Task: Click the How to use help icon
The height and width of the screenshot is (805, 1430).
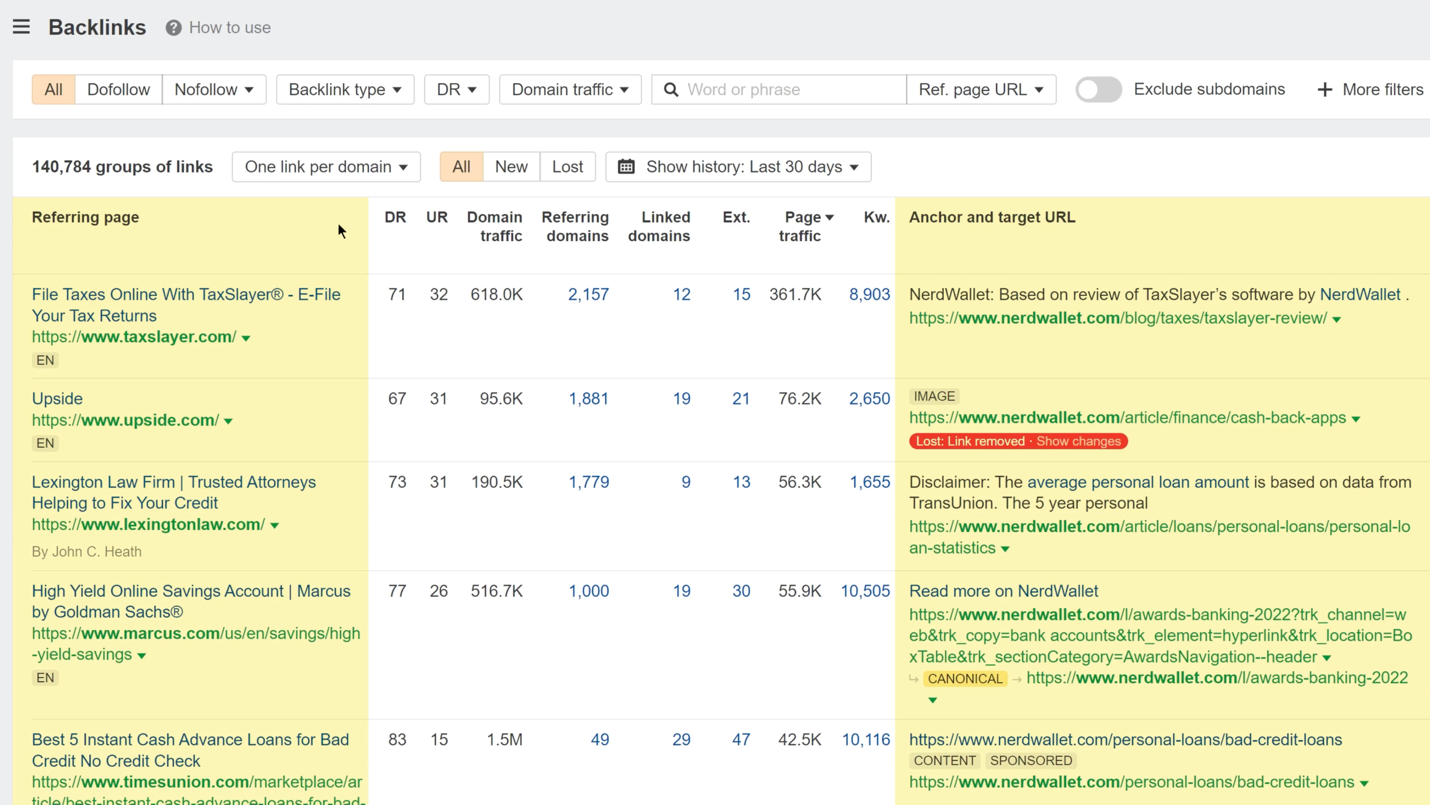Action: point(173,28)
